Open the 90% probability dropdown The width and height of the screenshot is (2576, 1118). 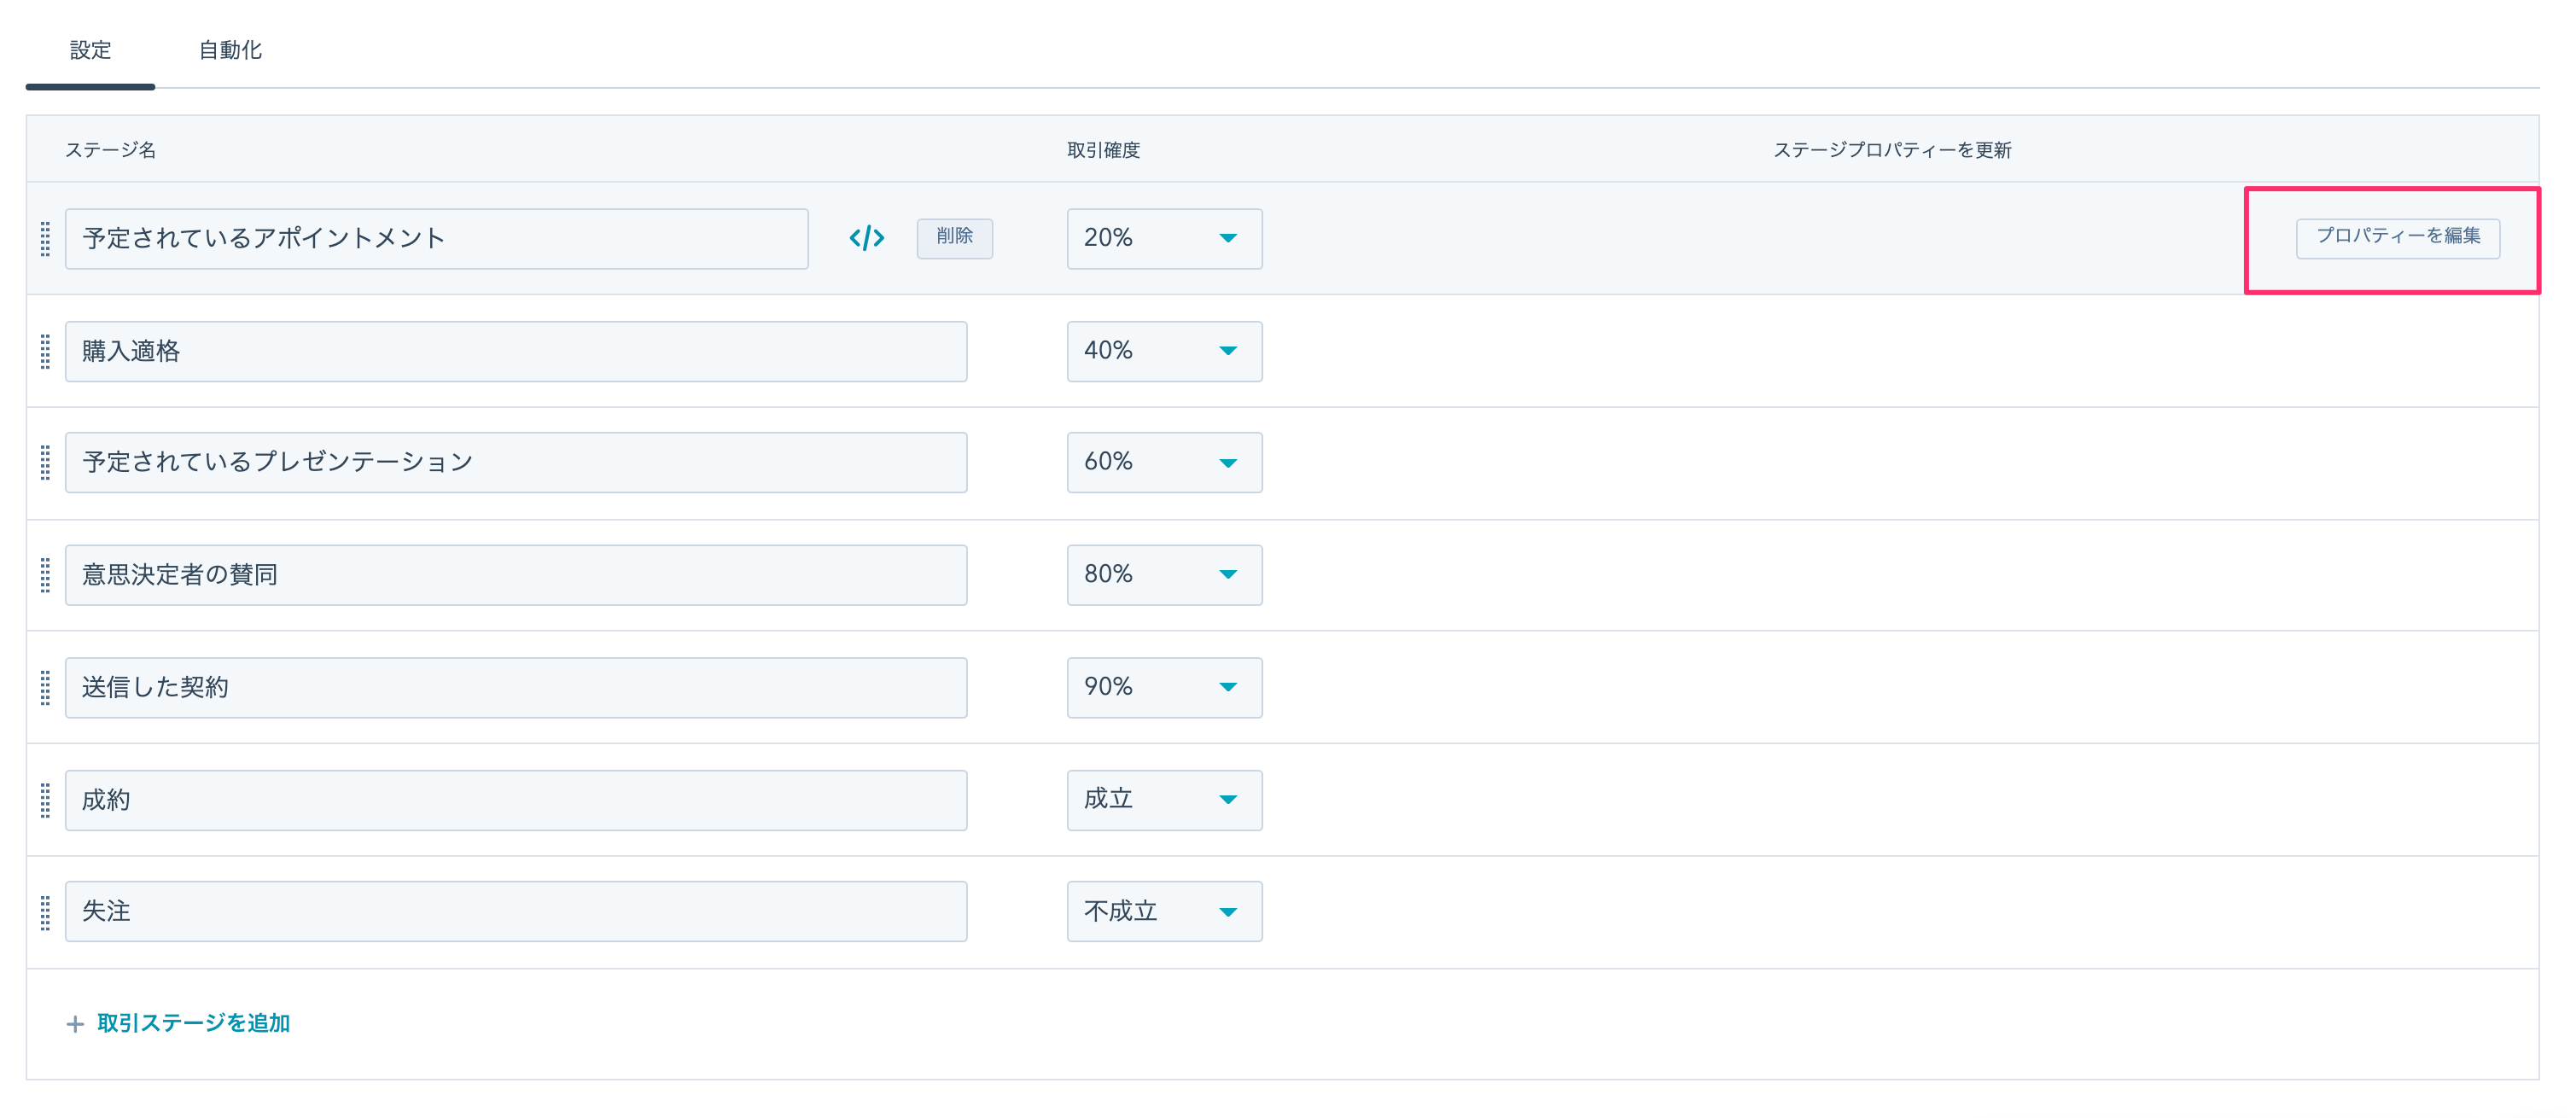[1164, 687]
